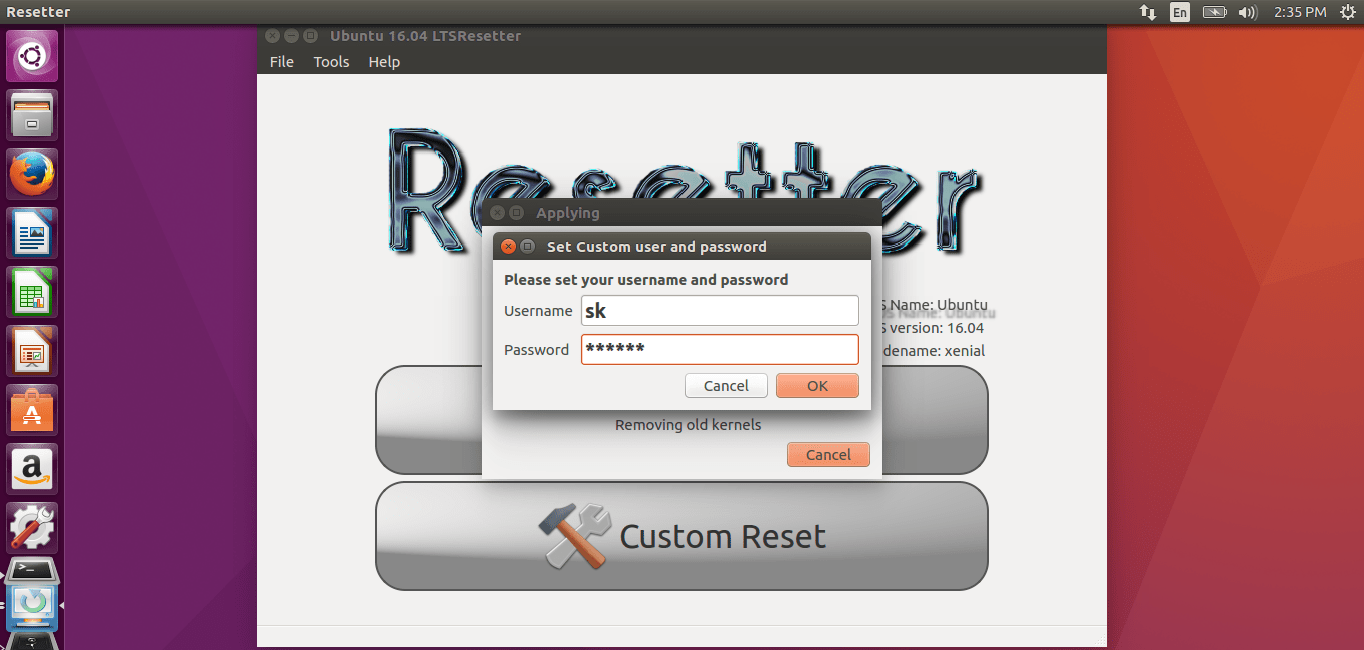Confirm credentials with the OK button
The height and width of the screenshot is (650, 1364).
[817, 386]
